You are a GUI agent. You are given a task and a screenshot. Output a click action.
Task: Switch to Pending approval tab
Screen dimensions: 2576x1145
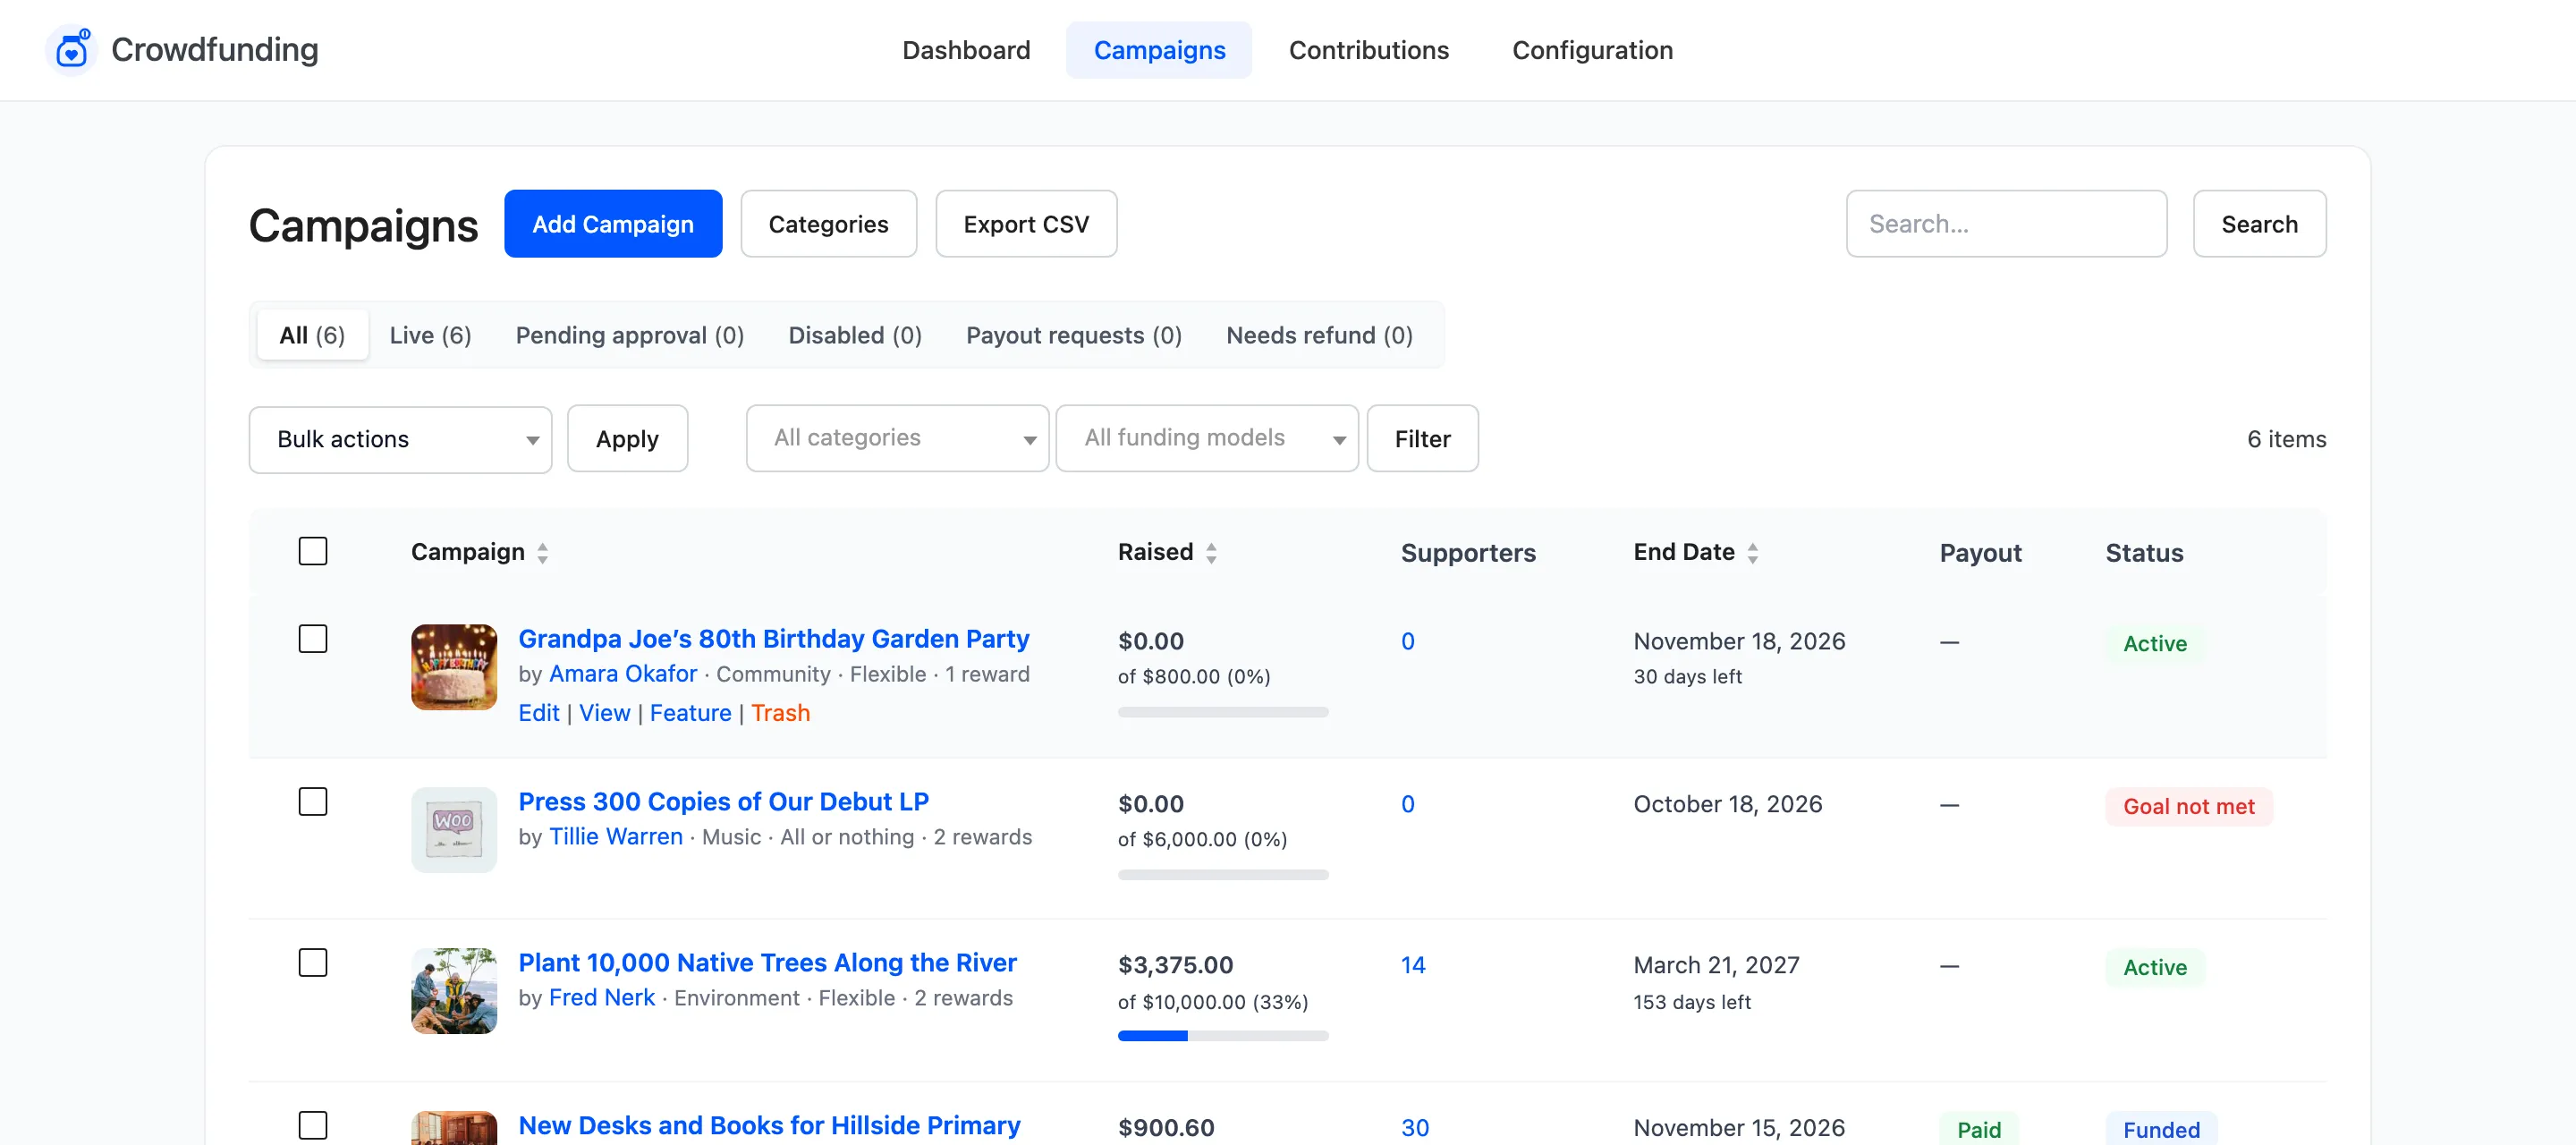coord(630,335)
